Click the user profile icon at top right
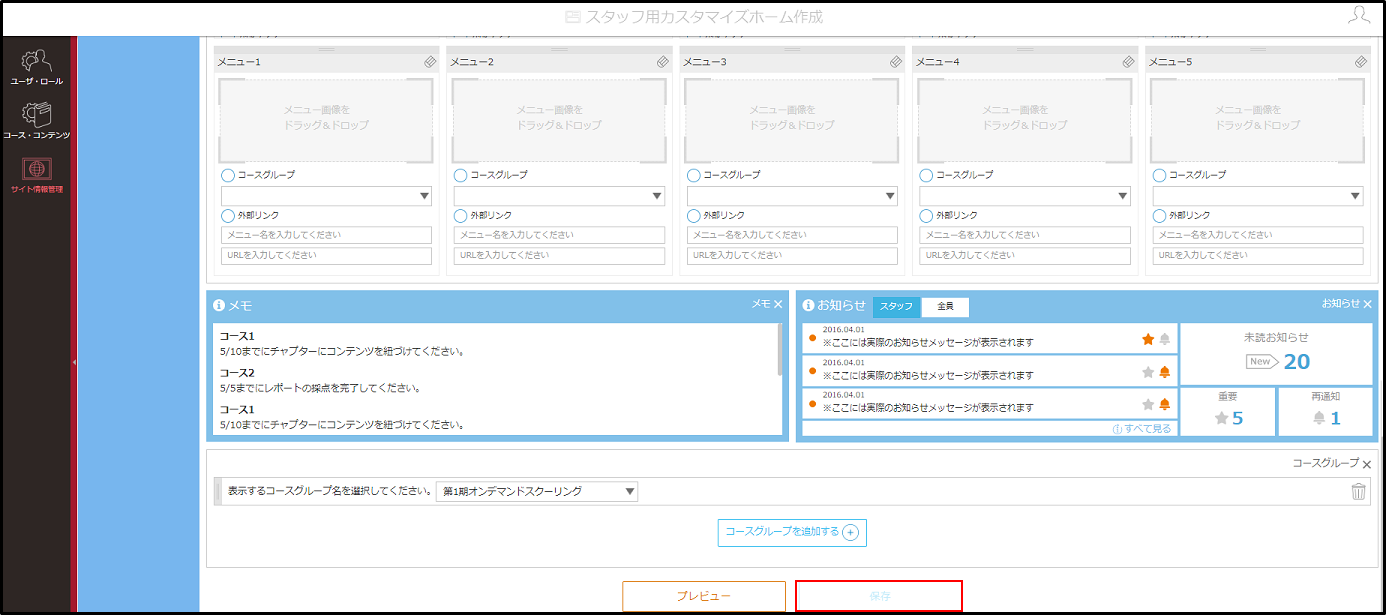 (1358, 15)
